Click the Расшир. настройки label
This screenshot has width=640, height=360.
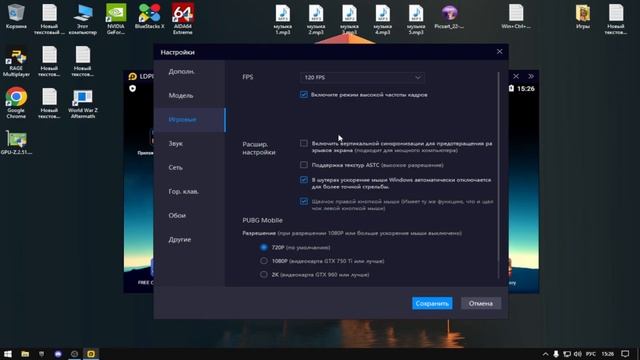coord(259,148)
